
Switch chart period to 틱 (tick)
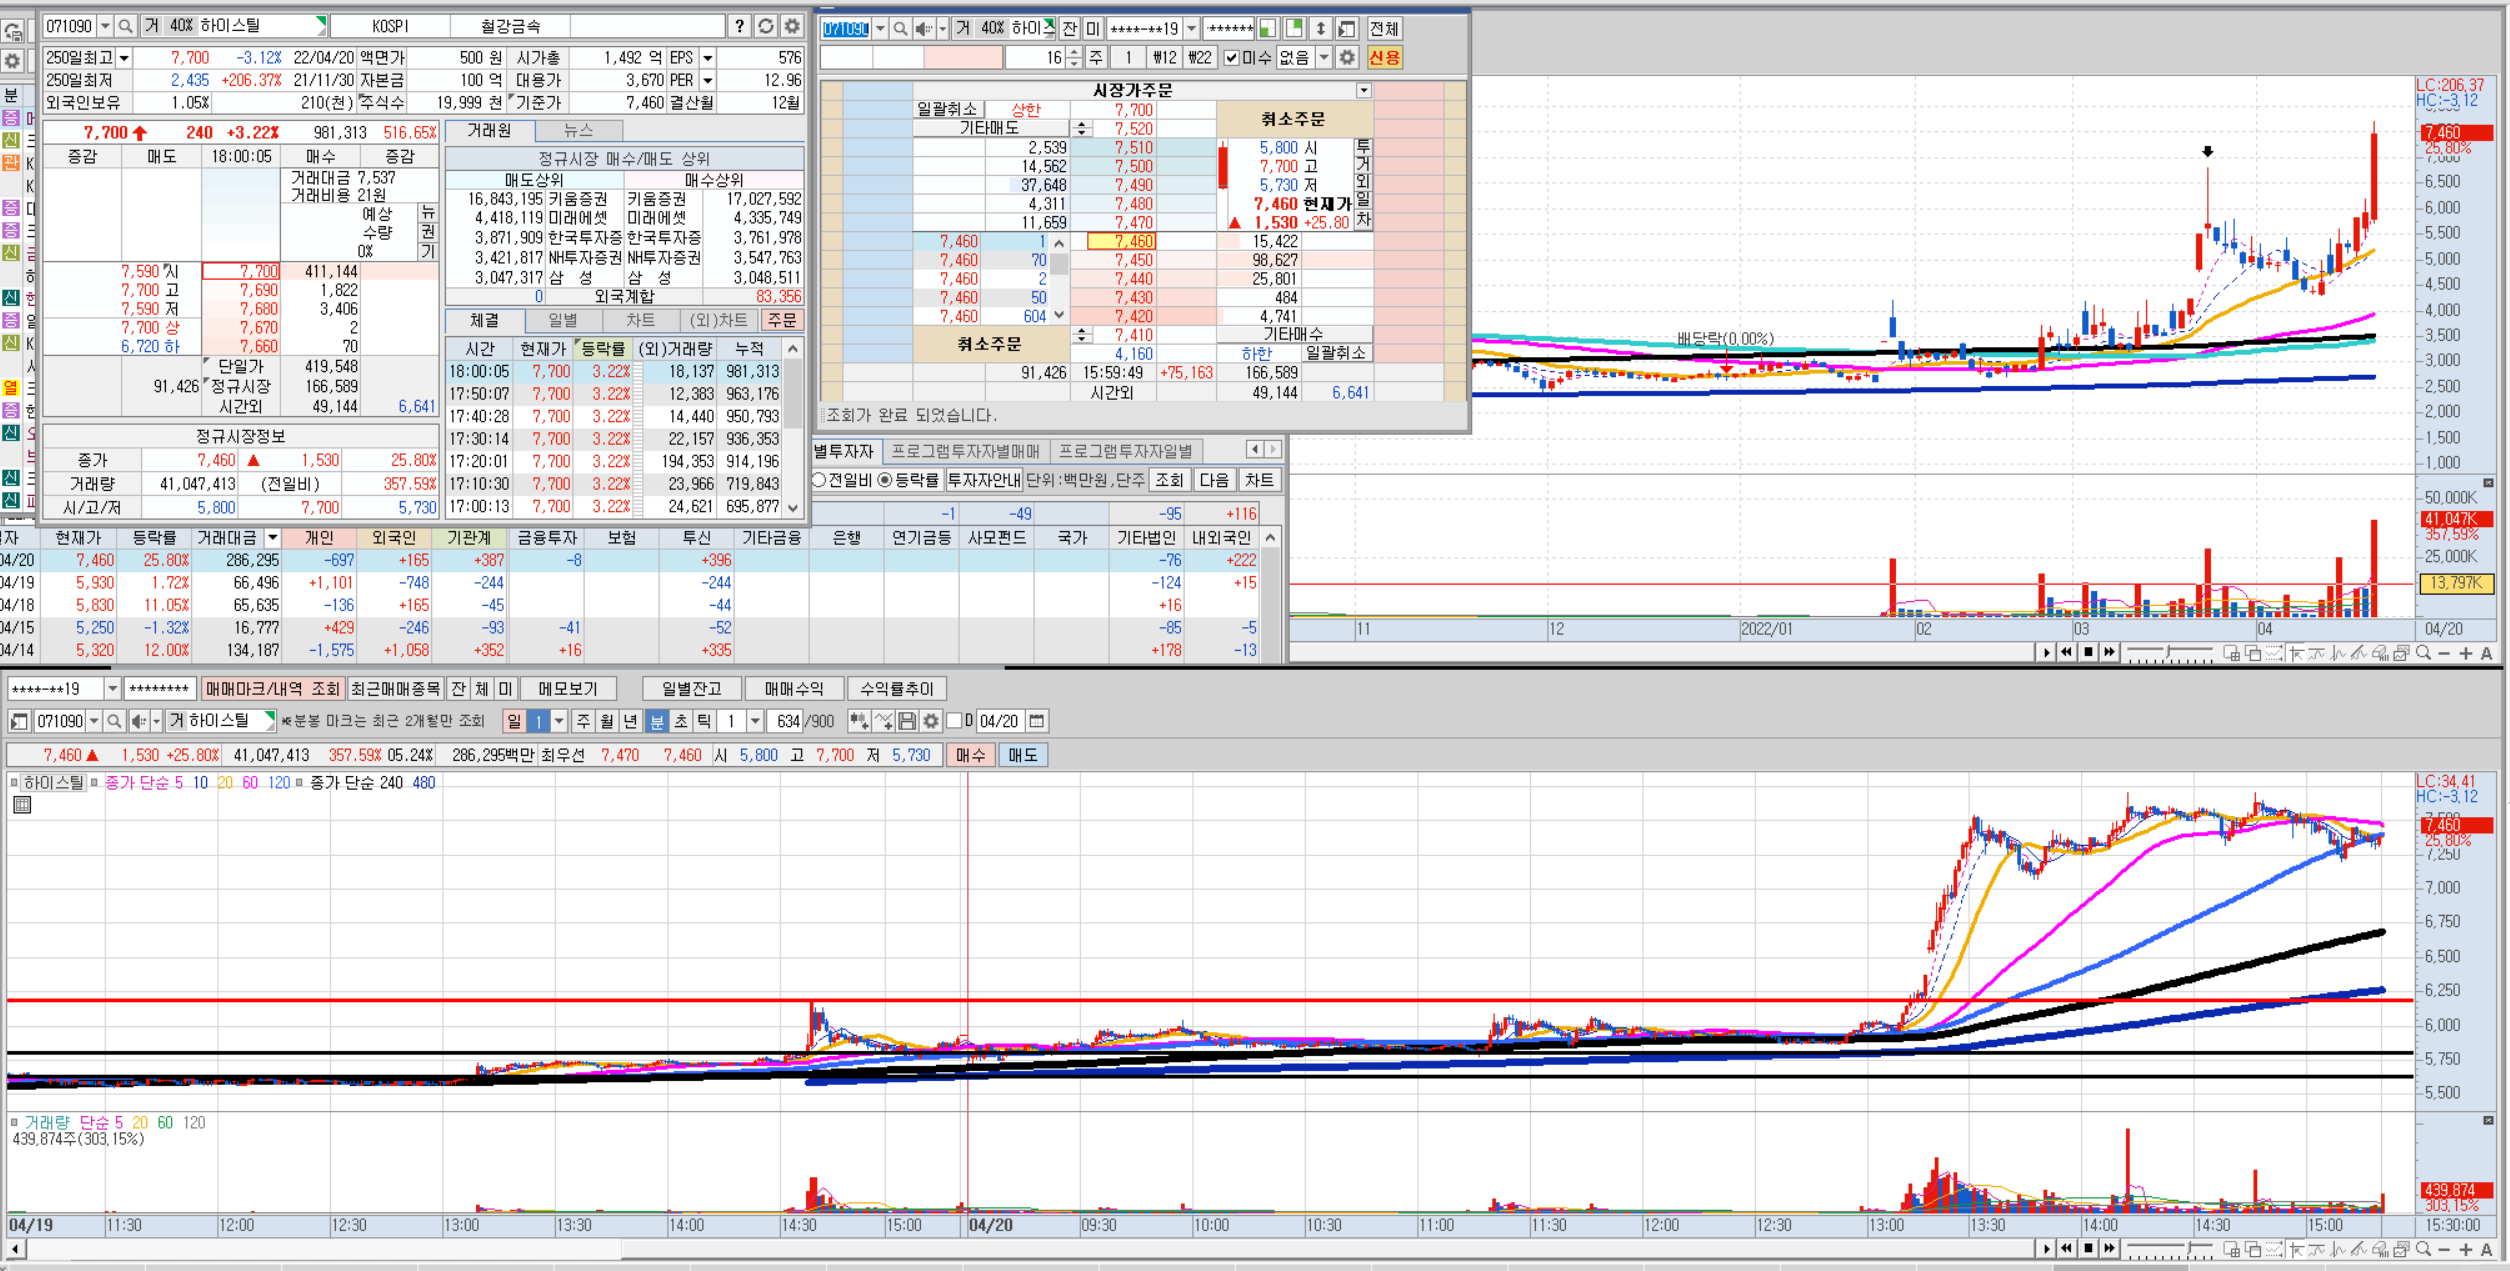(x=704, y=721)
